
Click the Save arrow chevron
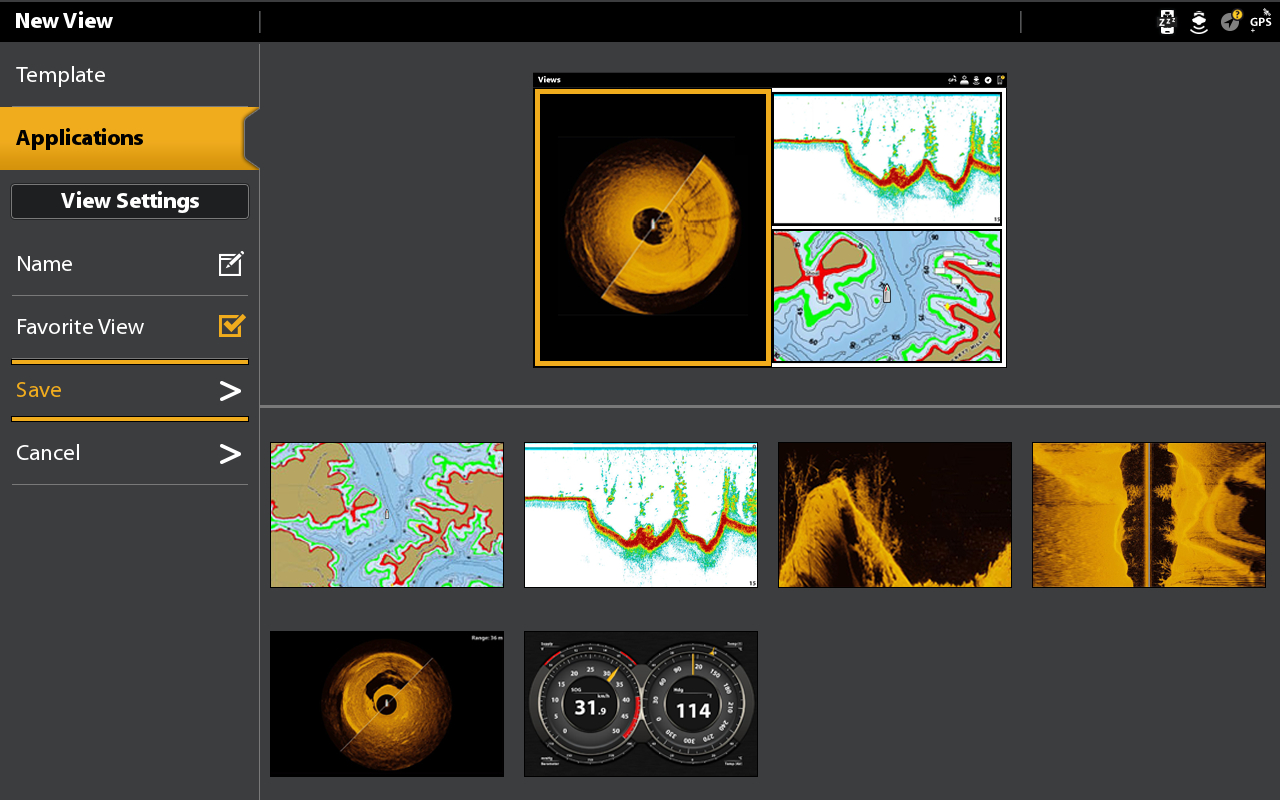[231, 391]
